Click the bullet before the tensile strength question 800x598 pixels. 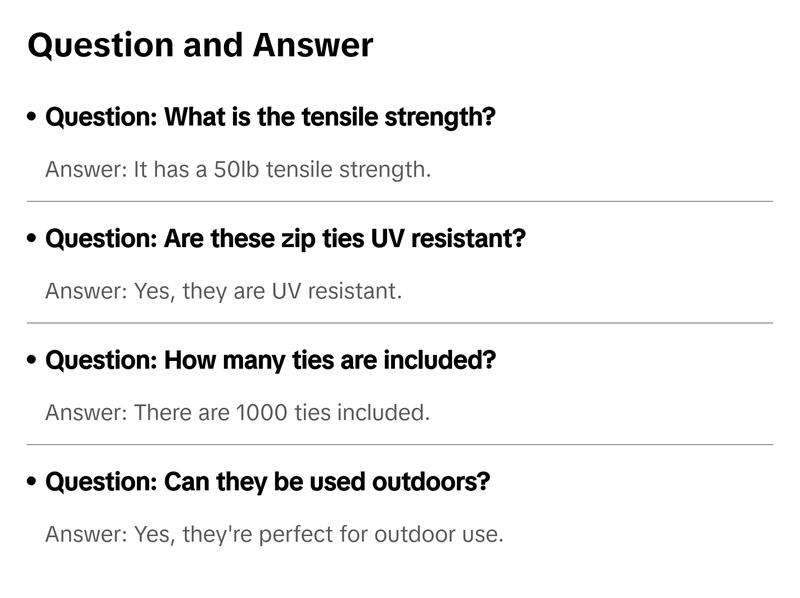point(33,118)
